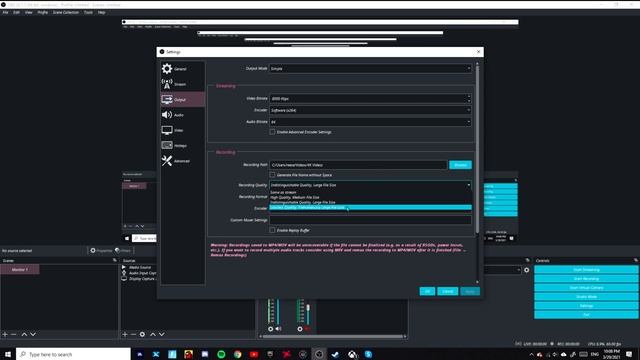The image size is (640, 360).
Task: Mute first audio mixer channel speaker
Action: 278,329
